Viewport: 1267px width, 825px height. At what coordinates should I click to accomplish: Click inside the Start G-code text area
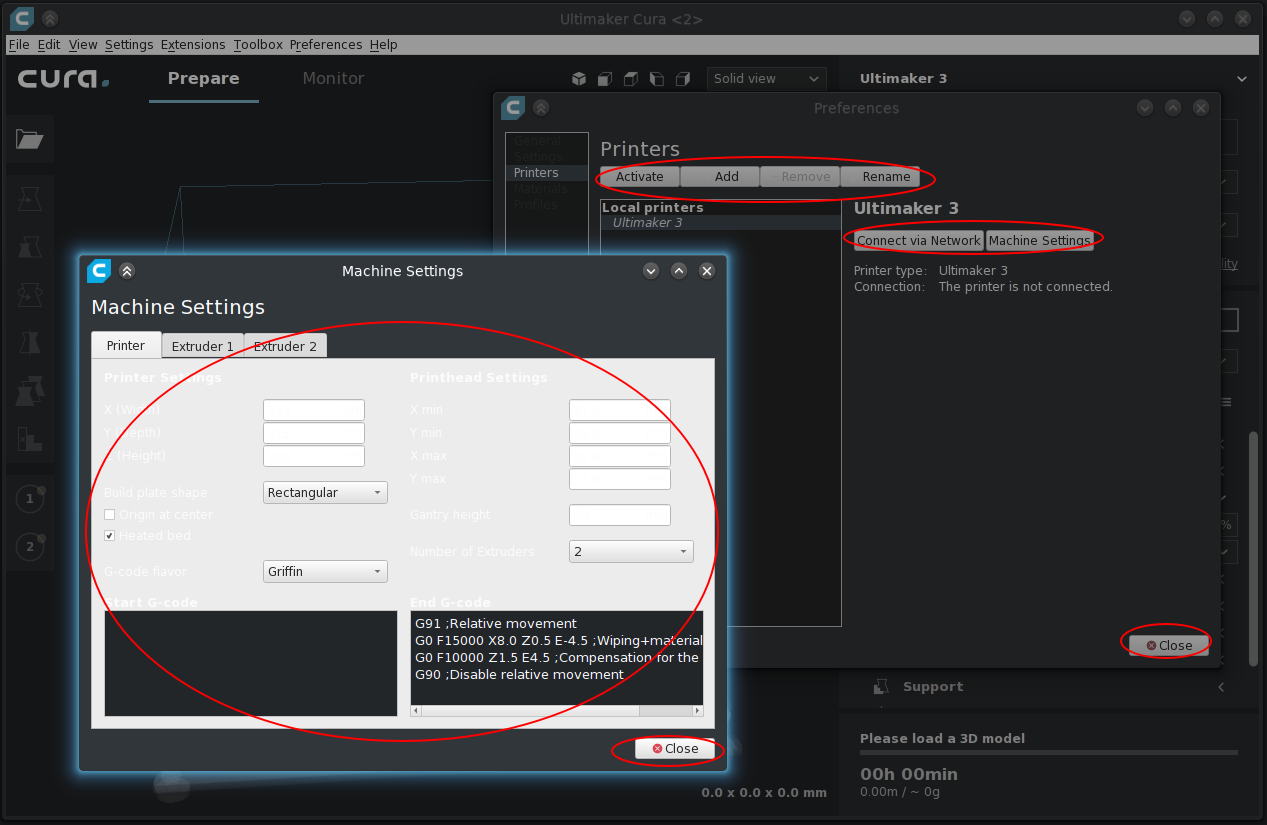coord(251,664)
